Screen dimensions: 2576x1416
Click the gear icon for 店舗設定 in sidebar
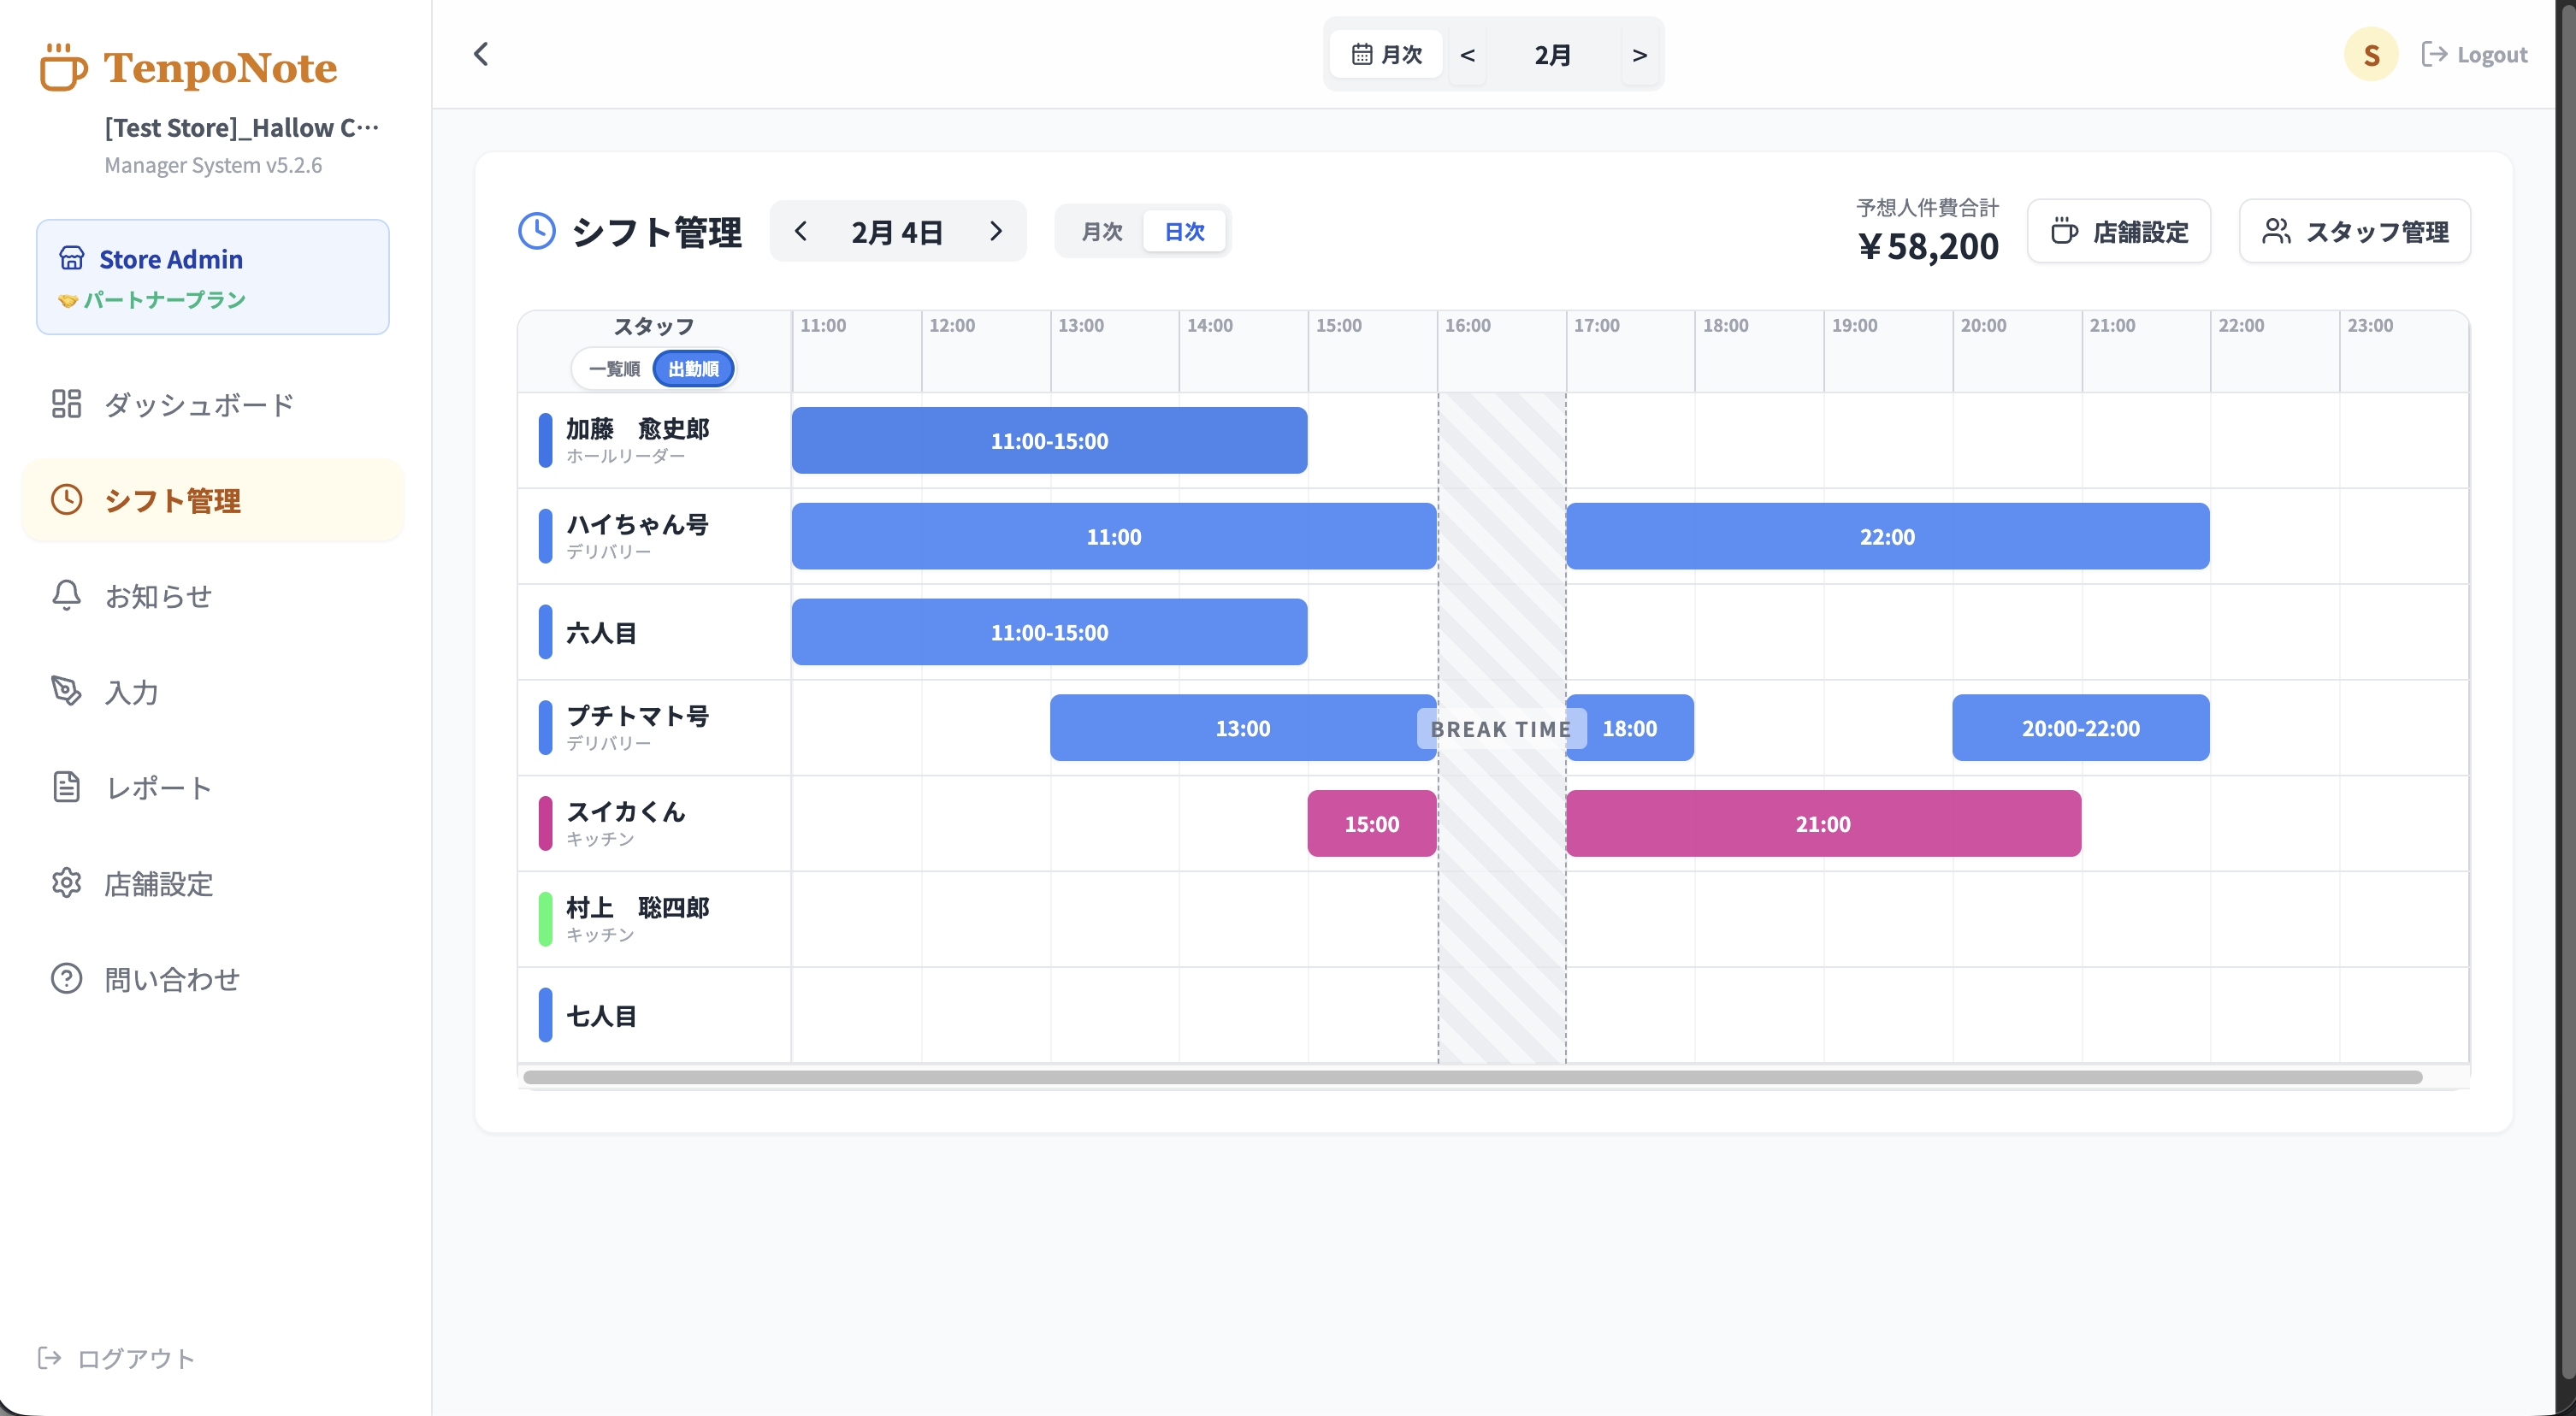tap(66, 883)
